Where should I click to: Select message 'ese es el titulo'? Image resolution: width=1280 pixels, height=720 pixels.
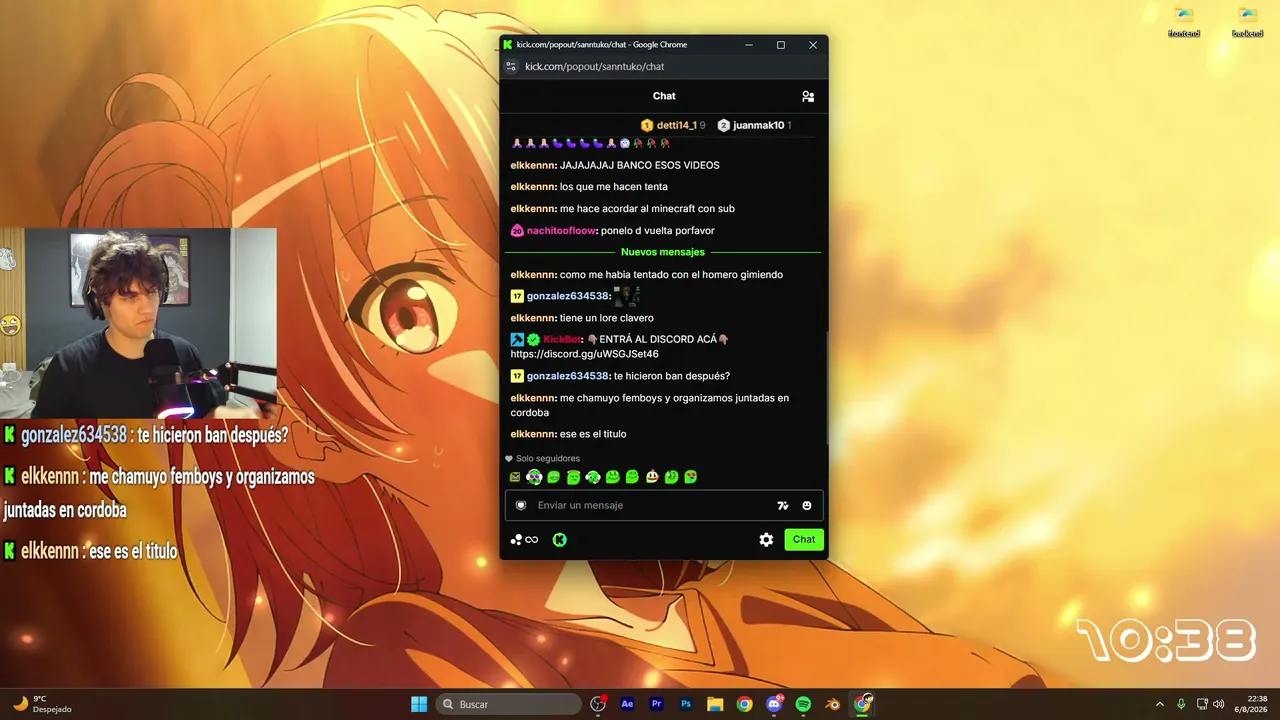593,434
